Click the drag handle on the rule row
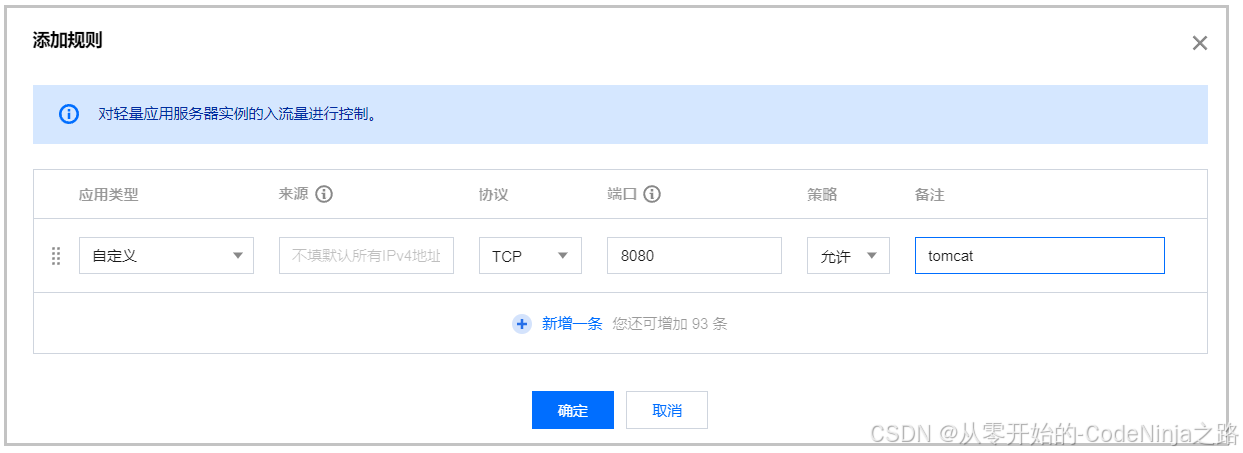1243x453 pixels. [x=56, y=256]
